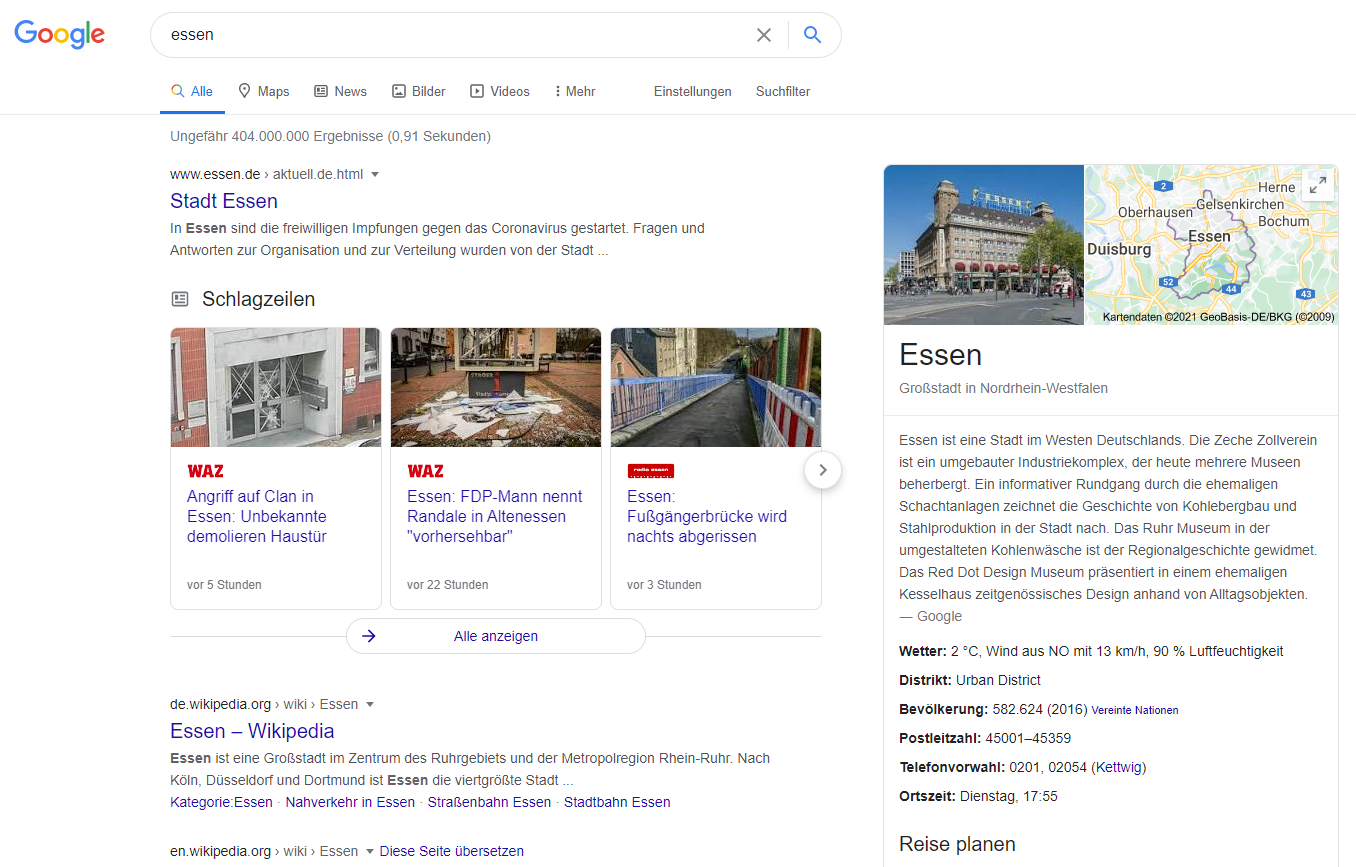Open headline Fußgängerbrücke wird nachts abgerissen
Viewport: 1356px width, 867px height.
point(707,516)
